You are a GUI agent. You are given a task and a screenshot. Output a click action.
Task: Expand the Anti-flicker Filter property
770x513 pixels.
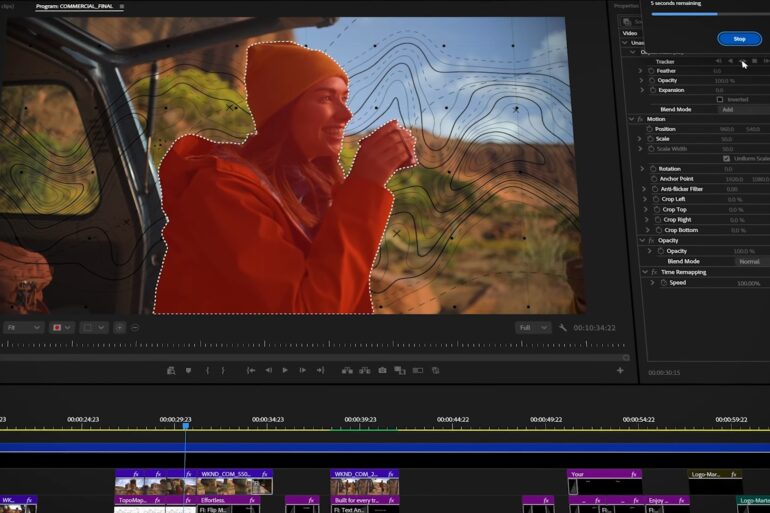tap(645, 189)
